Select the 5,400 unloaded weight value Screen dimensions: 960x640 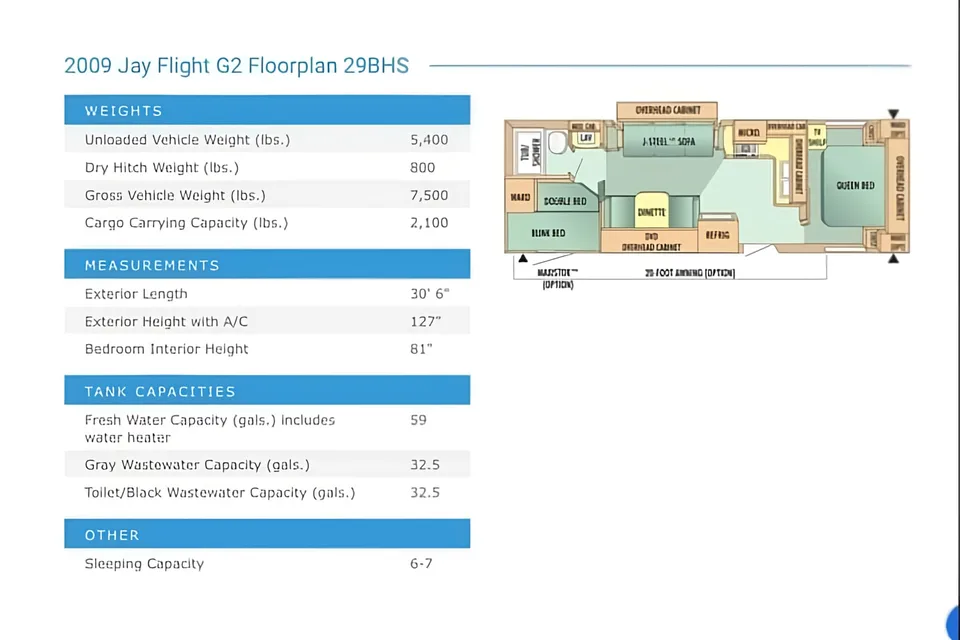tap(429, 140)
